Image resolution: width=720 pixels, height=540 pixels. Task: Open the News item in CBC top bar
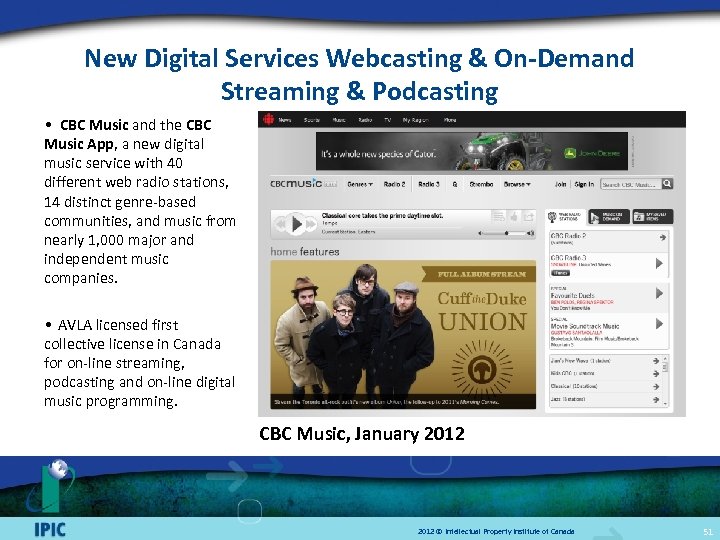point(285,120)
